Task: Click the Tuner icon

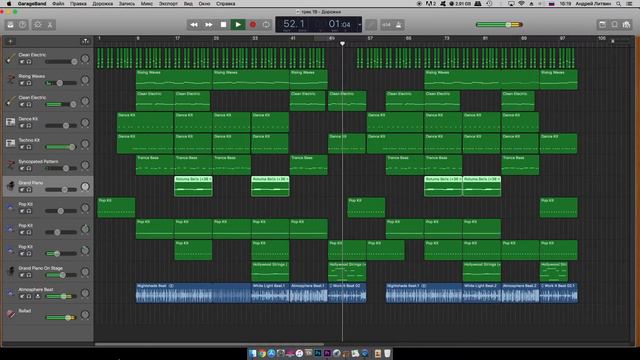Action: 371,24
